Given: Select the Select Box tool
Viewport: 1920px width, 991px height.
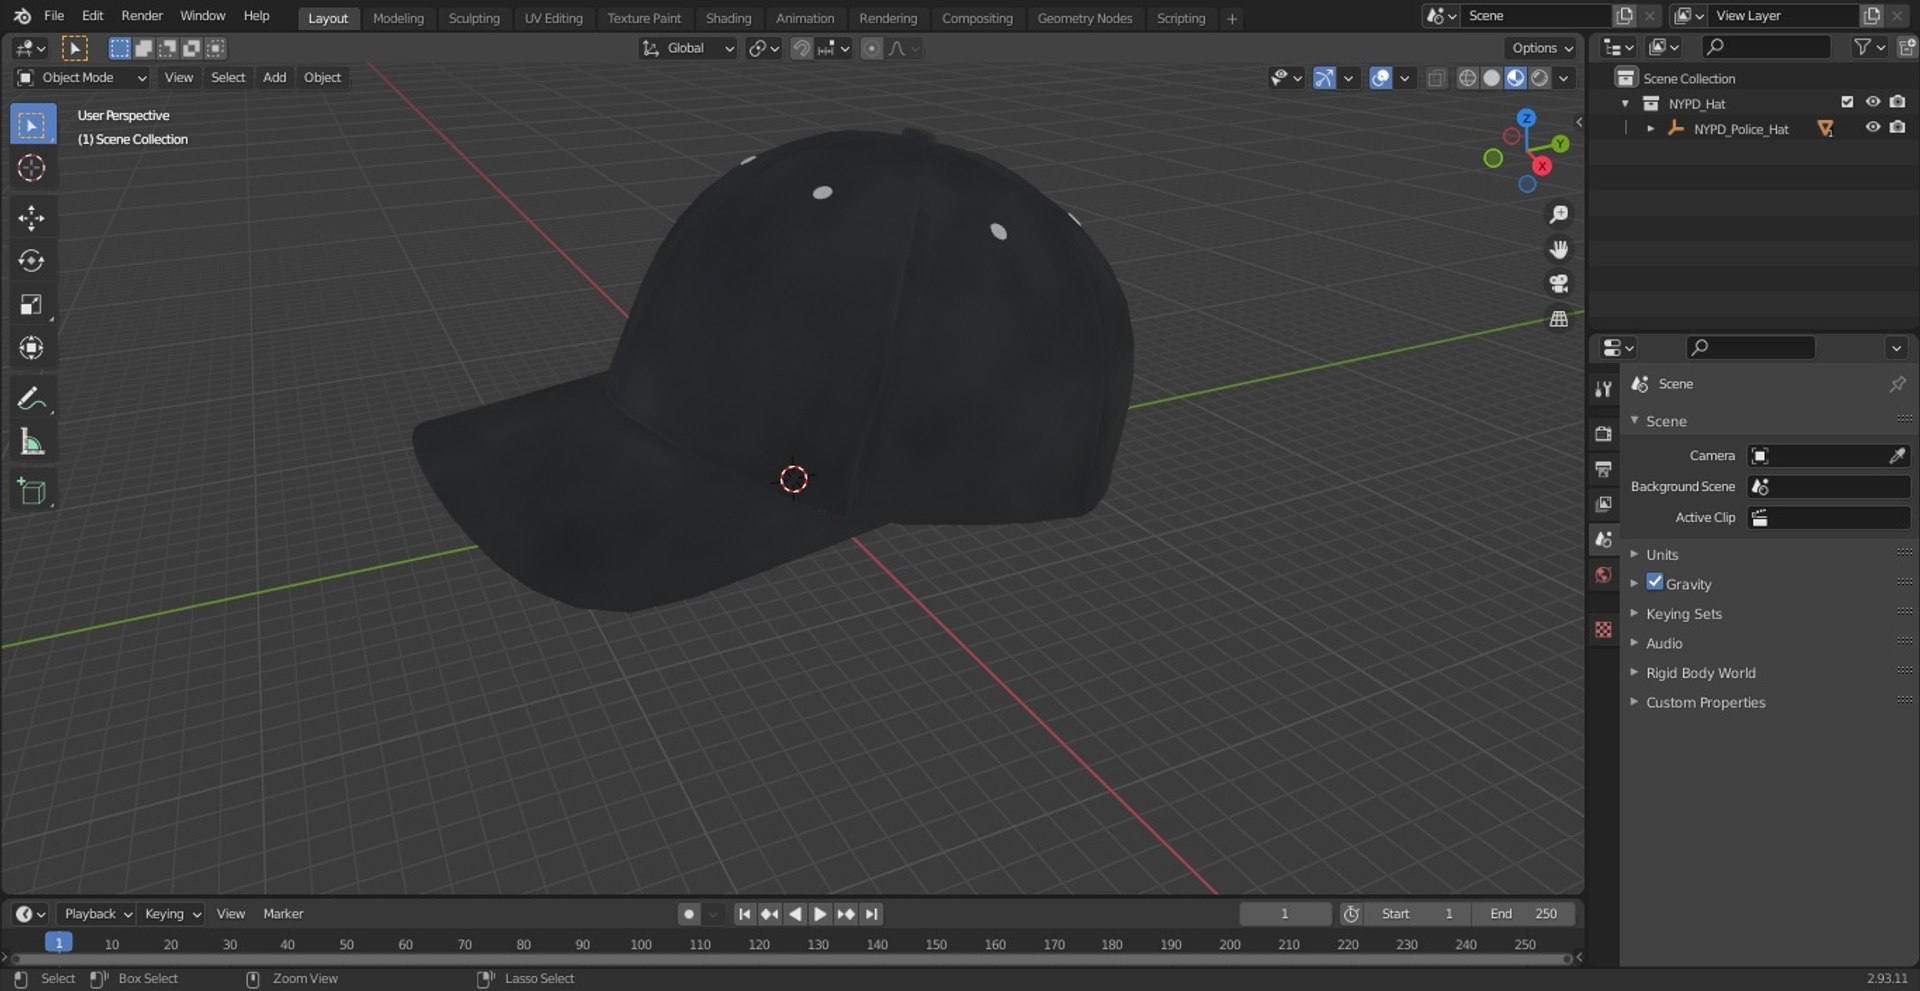Looking at the screenshot, I should click(32, 125).
